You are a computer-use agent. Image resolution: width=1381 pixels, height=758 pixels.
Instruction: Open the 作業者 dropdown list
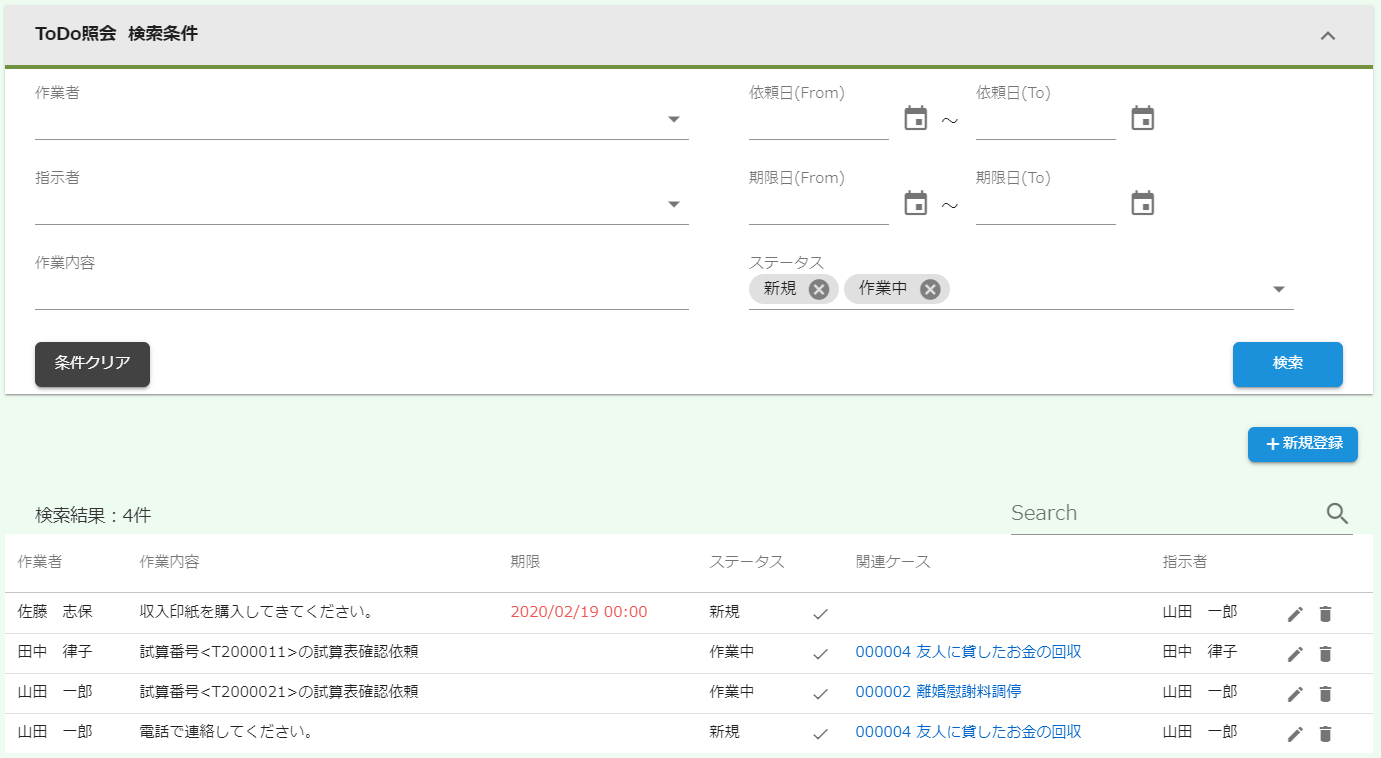pos(675,118)
